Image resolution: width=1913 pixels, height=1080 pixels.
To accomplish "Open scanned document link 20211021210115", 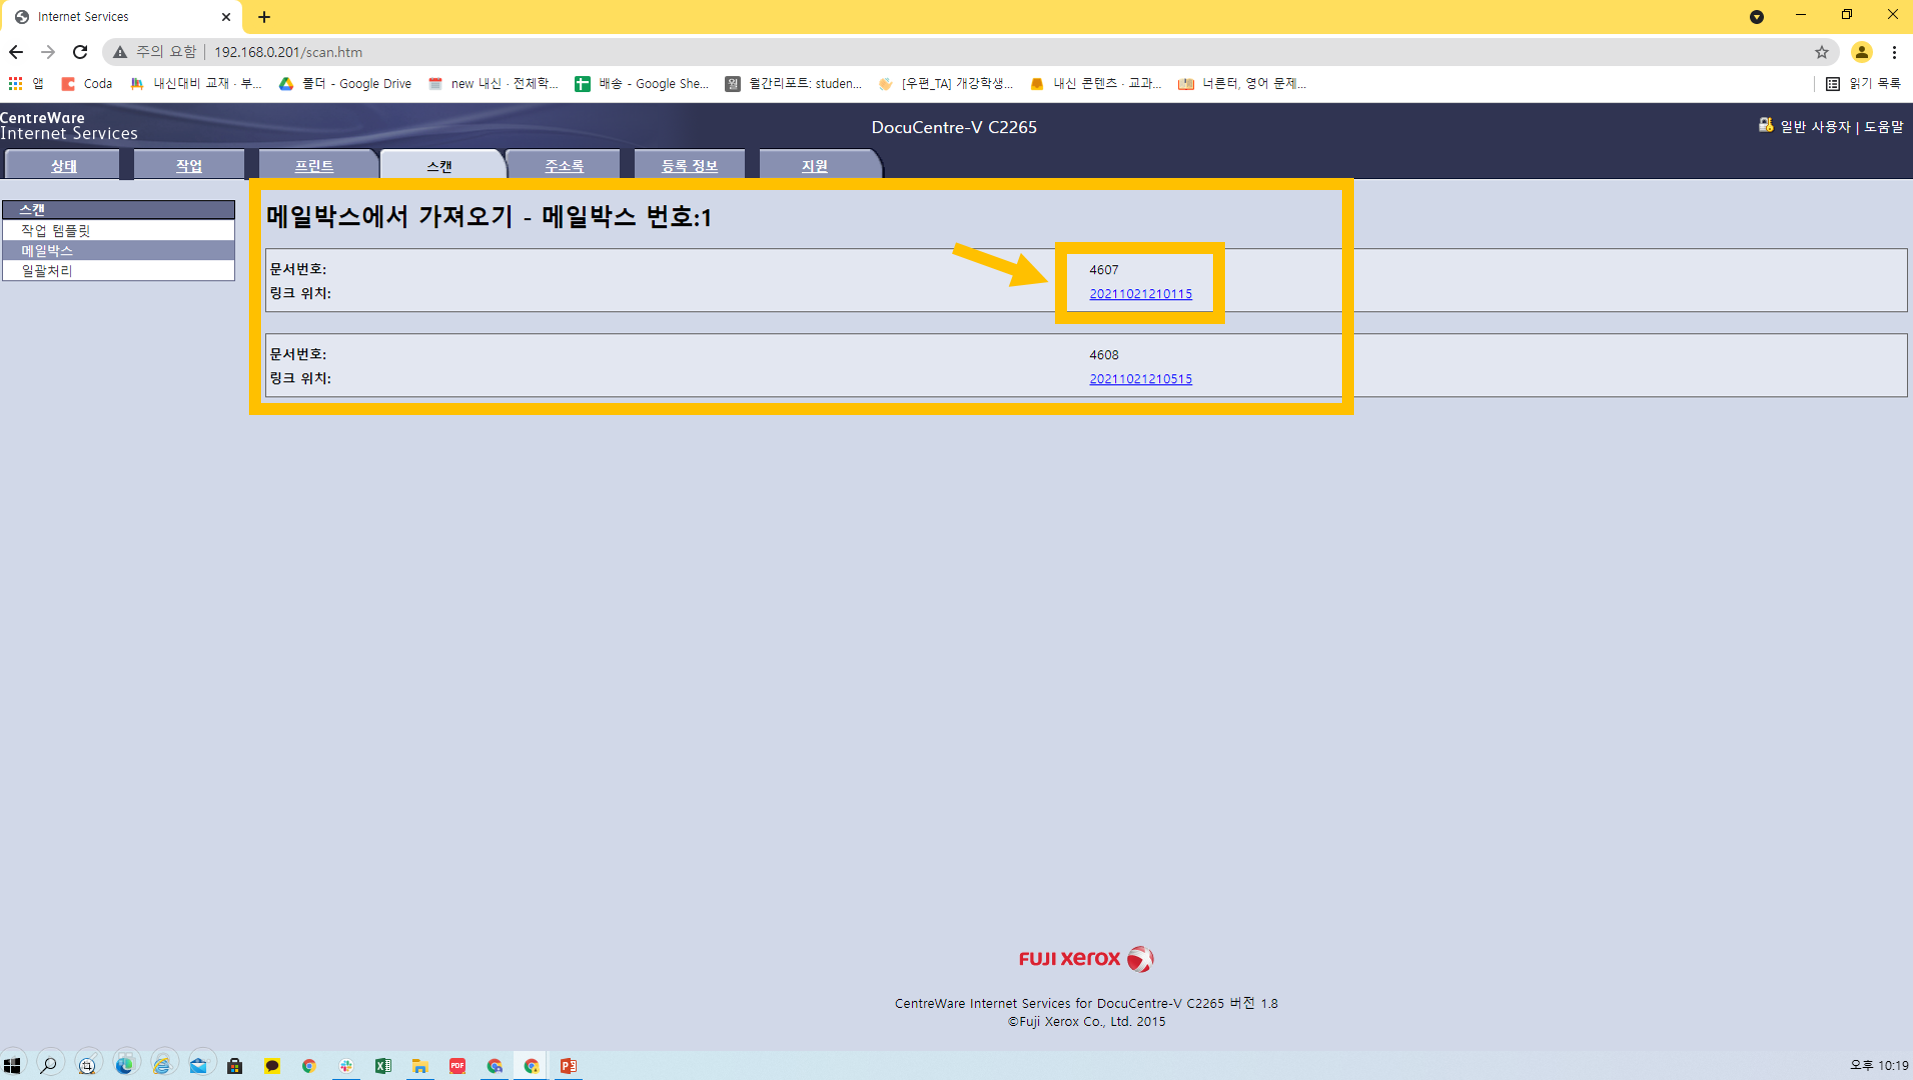I will click(x=1140, y=294).
